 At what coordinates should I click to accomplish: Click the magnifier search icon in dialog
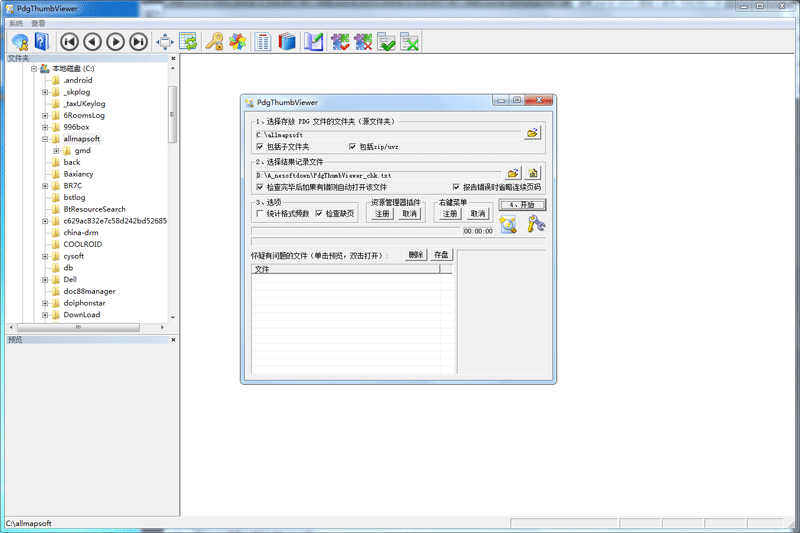508,224
